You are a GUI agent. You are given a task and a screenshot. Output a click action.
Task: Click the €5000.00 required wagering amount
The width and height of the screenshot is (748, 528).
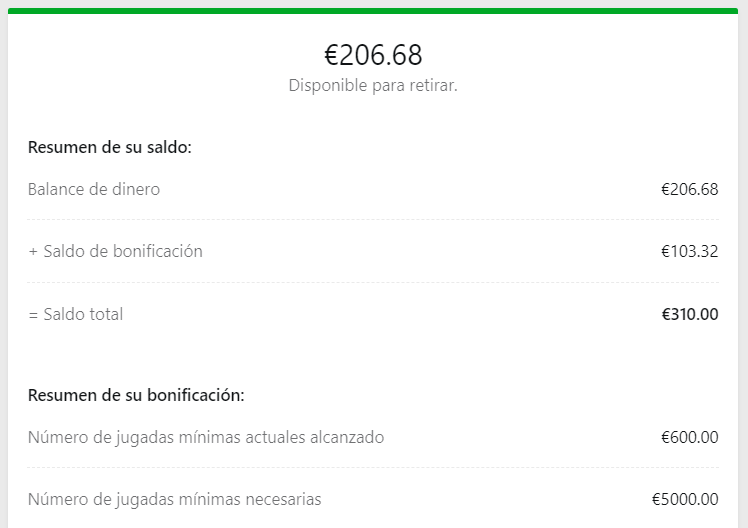click(x=685, y=499)
